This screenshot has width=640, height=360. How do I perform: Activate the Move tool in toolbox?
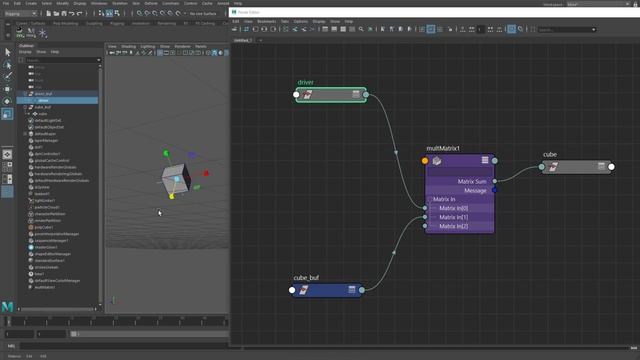coord(7,89)
